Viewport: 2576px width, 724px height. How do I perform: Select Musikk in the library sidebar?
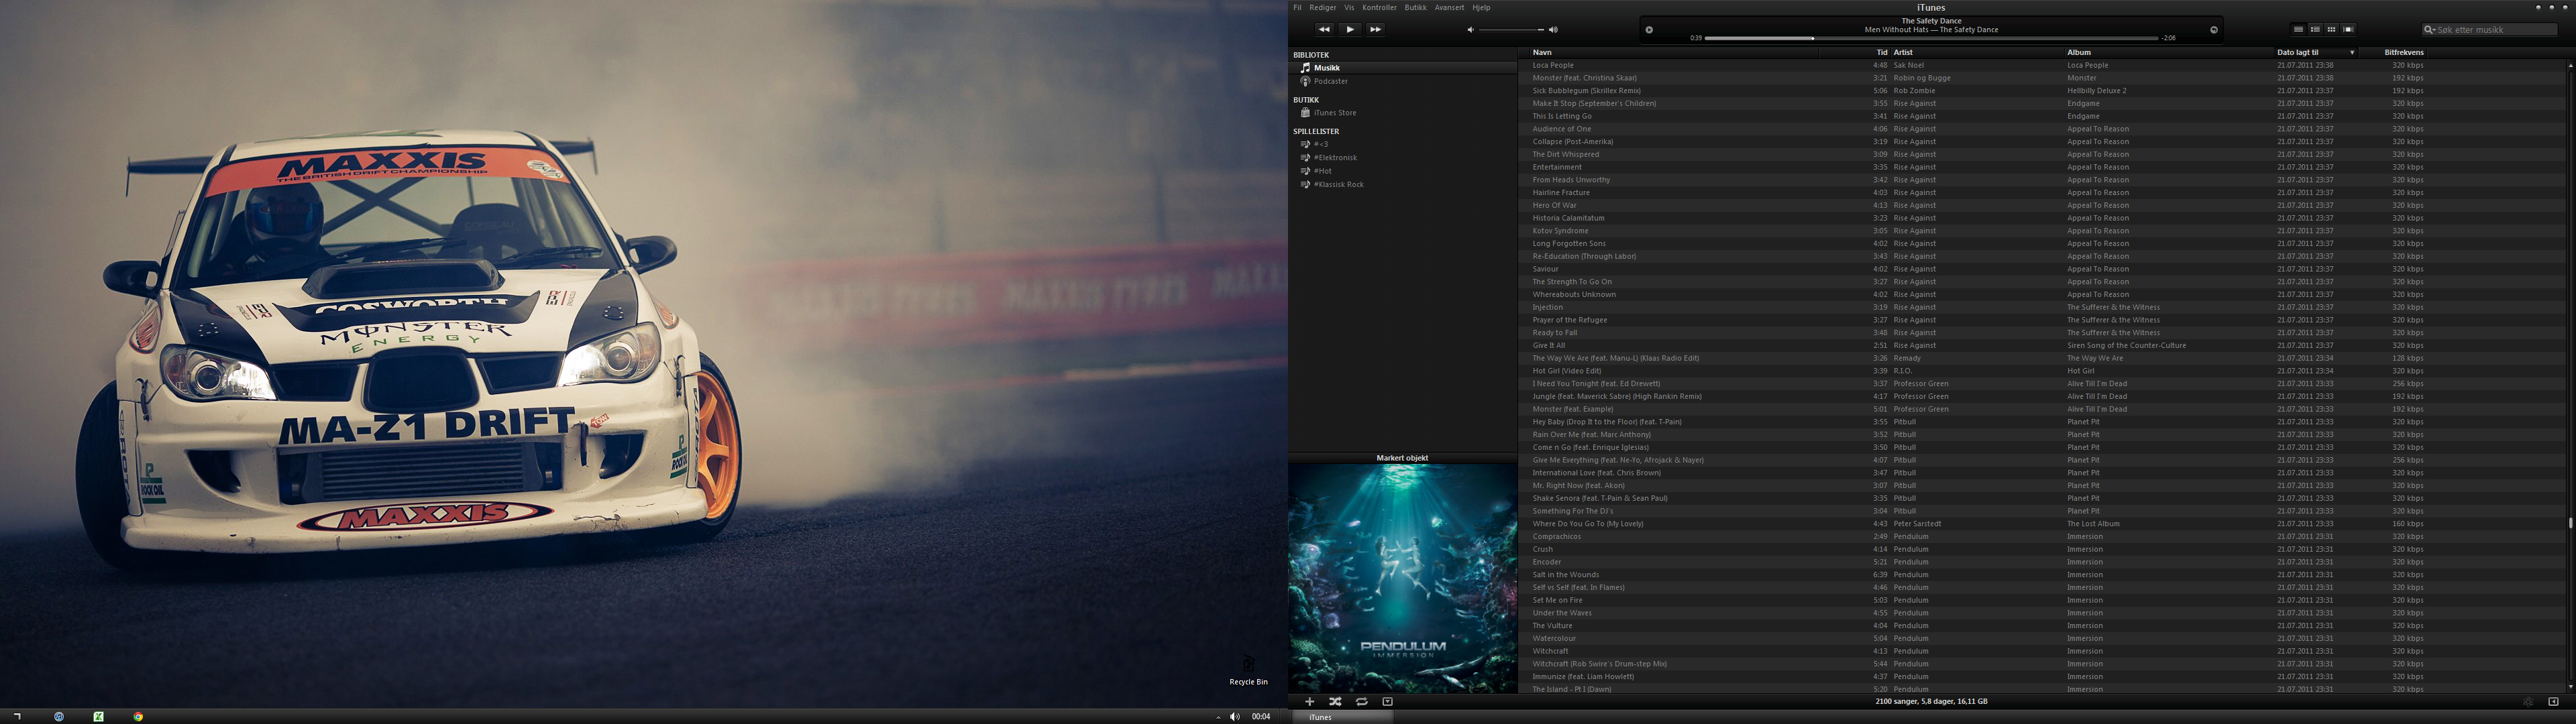coord(1403,68)
